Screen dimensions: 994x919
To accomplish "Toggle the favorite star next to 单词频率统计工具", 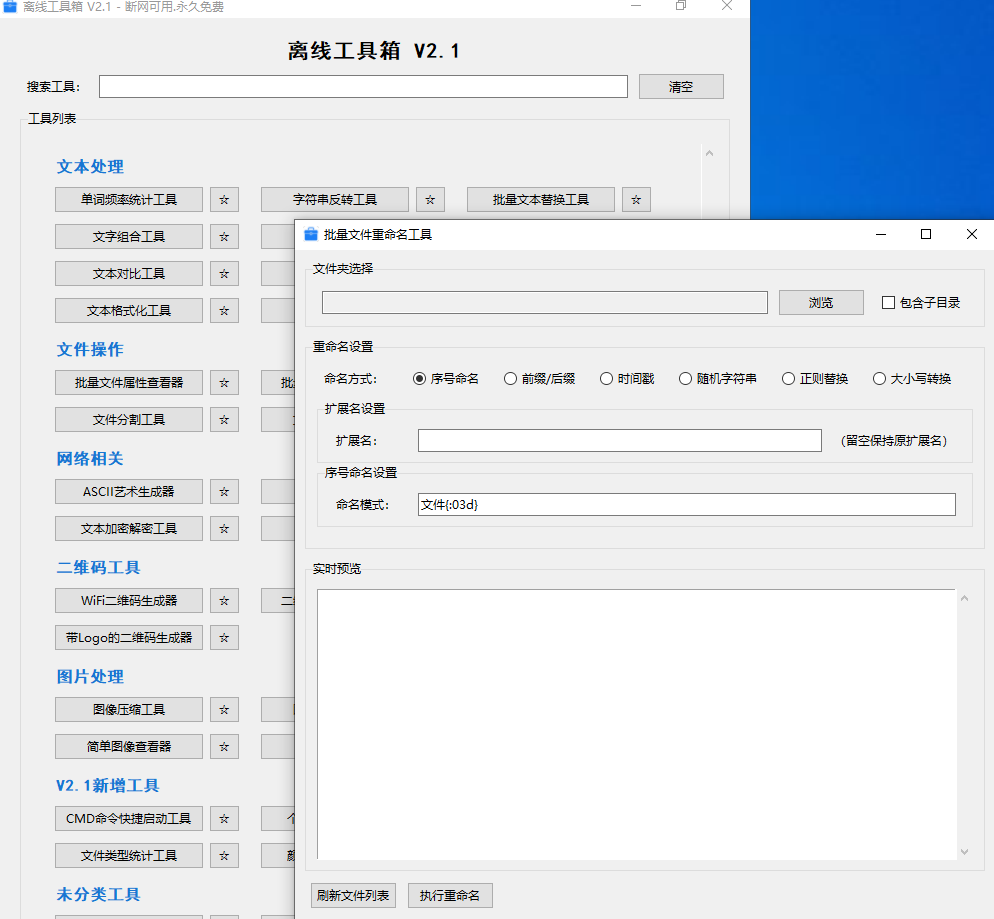I will [224, 199].
